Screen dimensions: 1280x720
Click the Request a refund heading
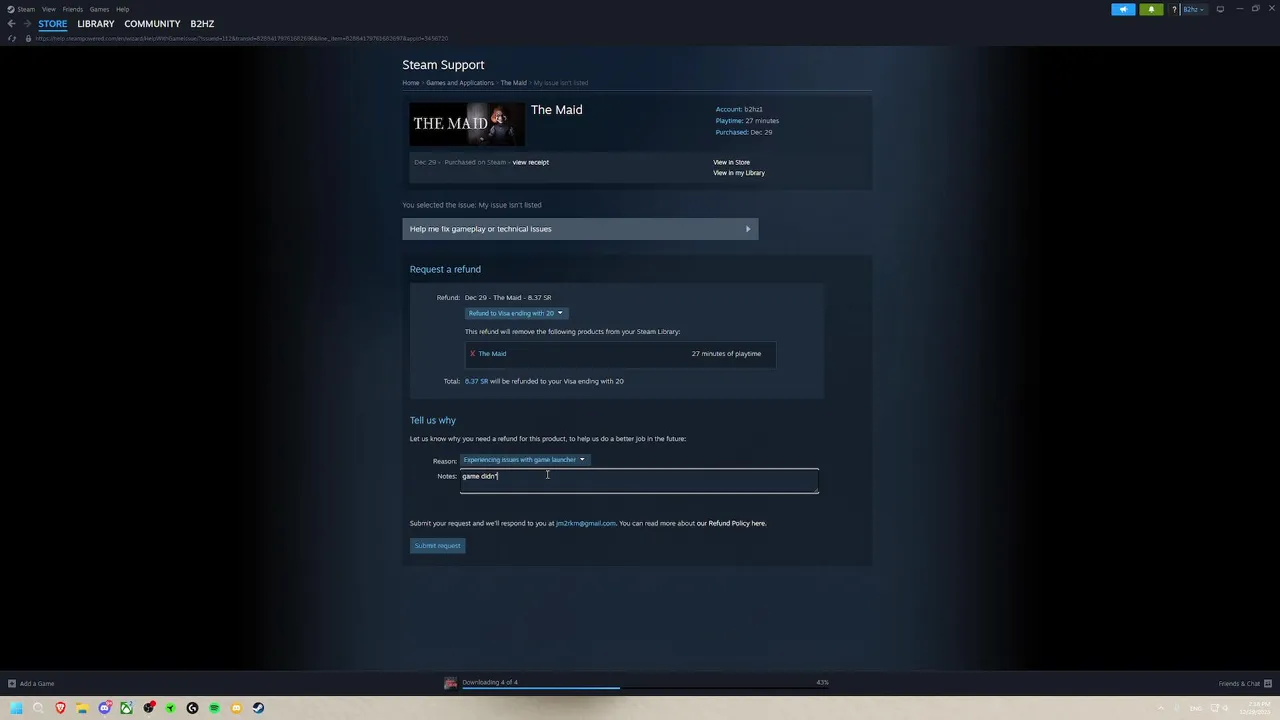click(x=445, y=269)
